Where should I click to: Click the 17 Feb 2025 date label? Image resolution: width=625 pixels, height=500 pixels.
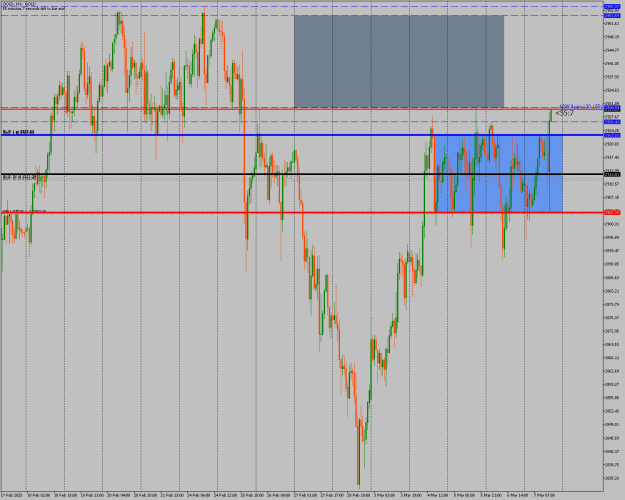click(x=10, y=495)
